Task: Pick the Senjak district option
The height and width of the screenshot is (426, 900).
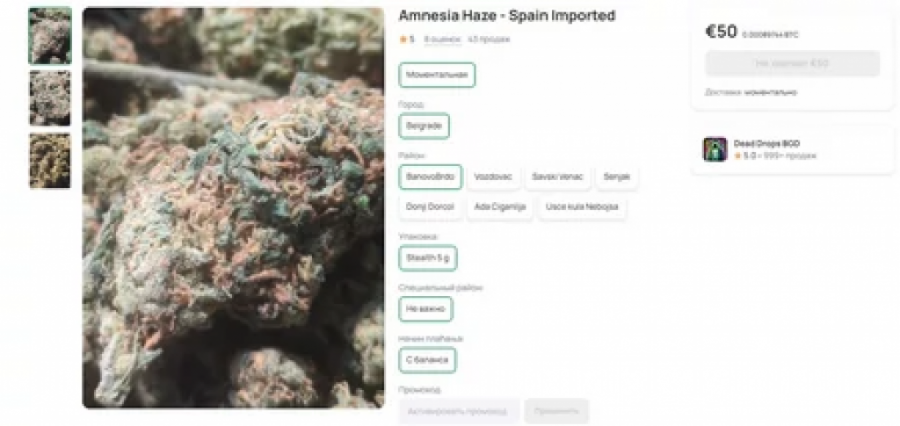Action: 616,177
